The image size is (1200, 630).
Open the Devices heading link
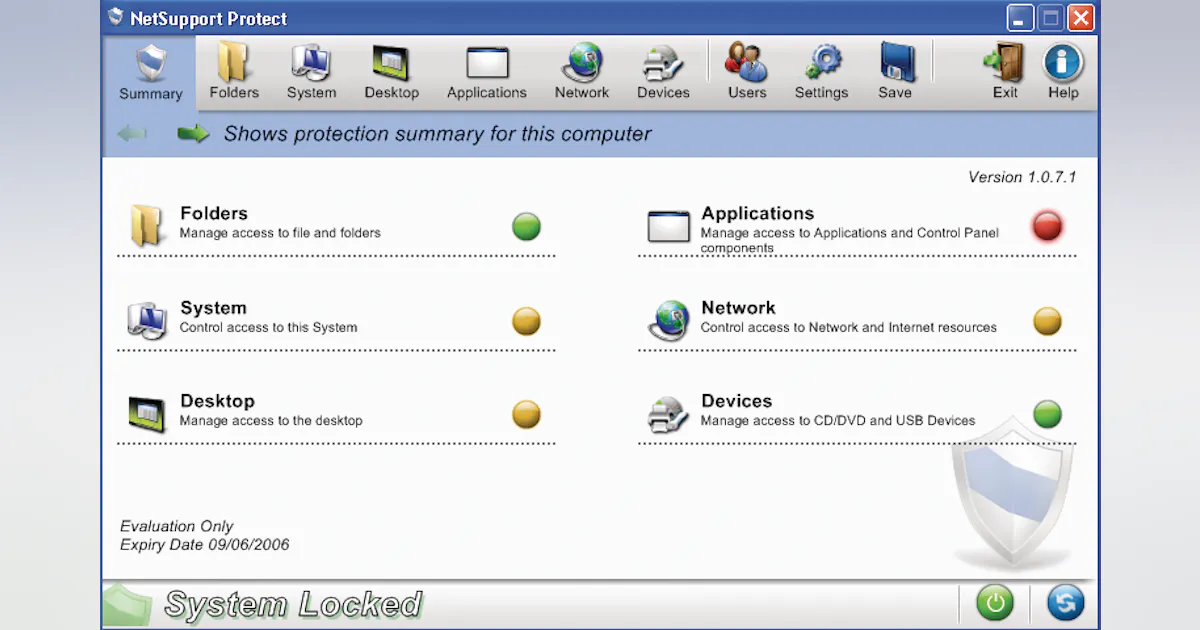pyautogui.click(x=737, y=401)
